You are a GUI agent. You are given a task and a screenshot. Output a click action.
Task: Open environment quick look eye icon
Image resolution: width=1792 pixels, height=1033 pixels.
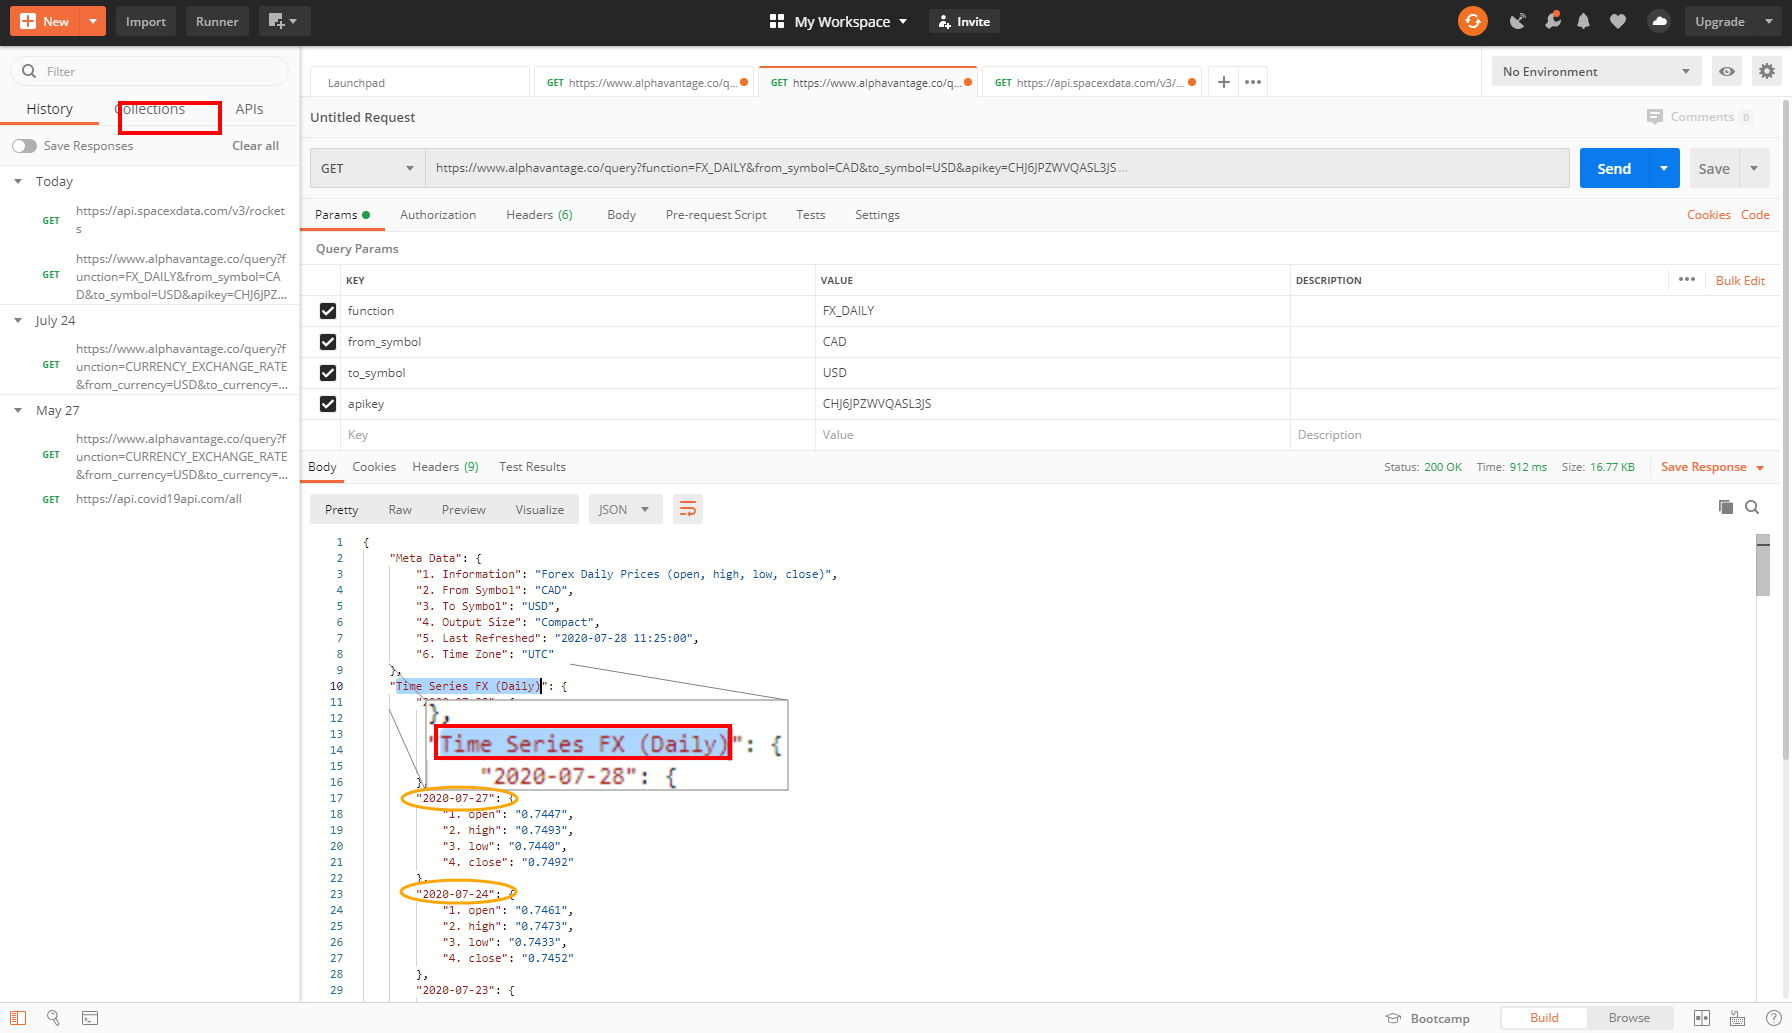click(1726, 71)
